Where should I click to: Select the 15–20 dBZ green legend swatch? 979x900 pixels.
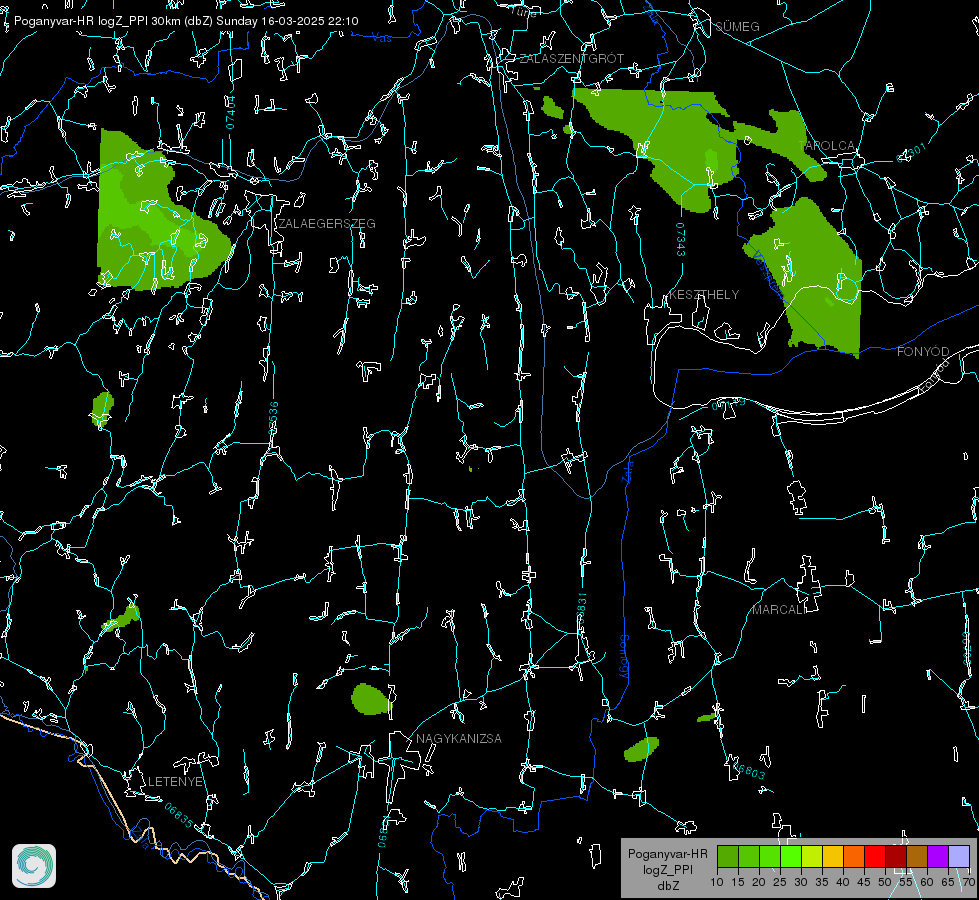(x=749, y=856)
